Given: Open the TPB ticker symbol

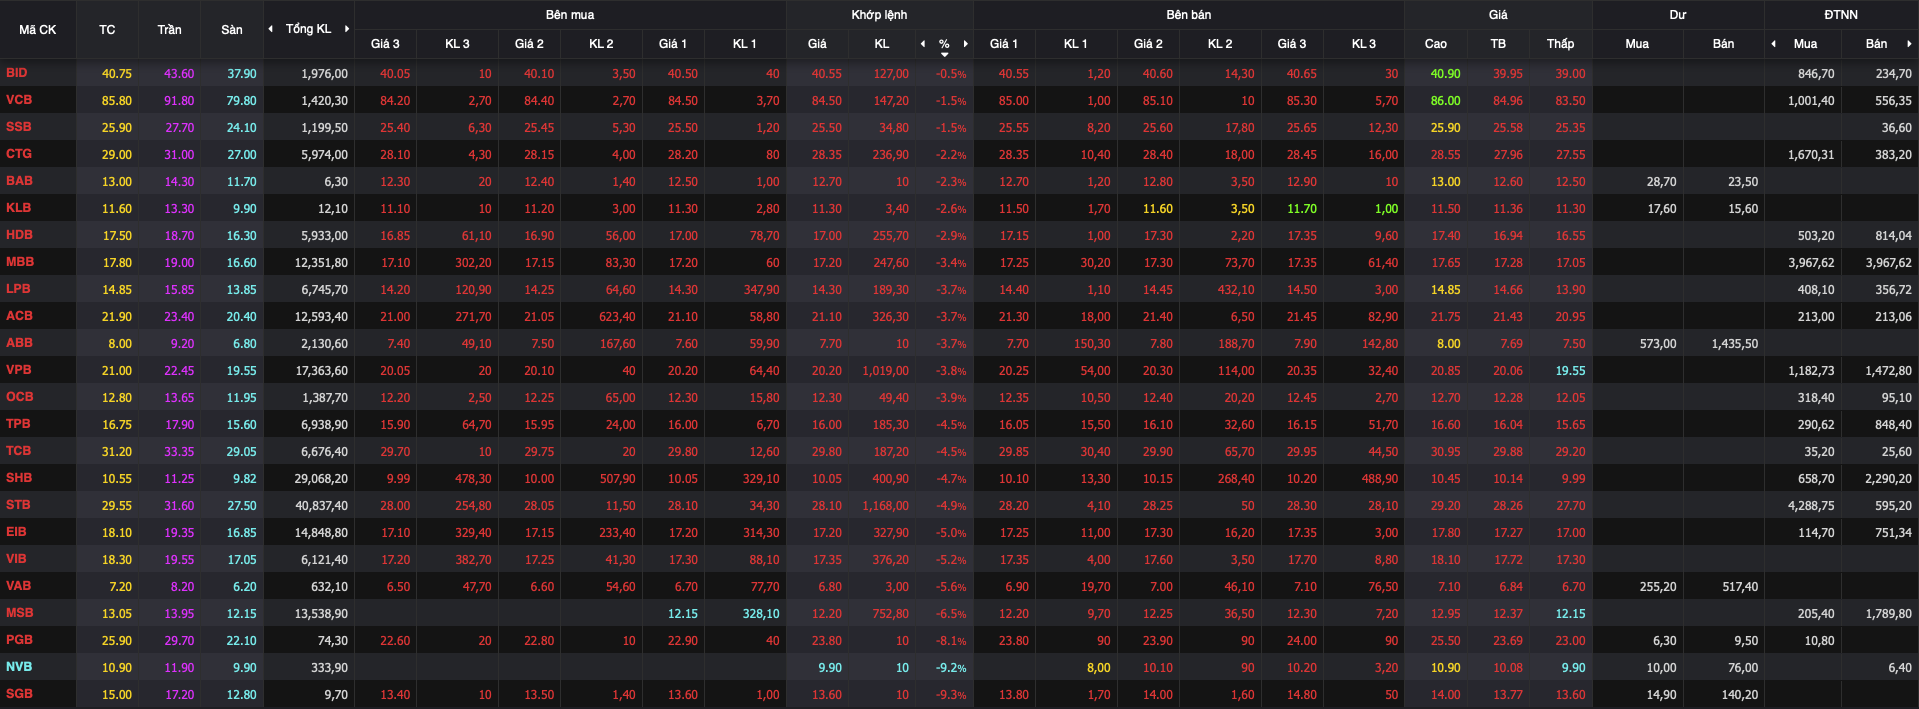Looking at the screenshot, I should click(18, 424).
